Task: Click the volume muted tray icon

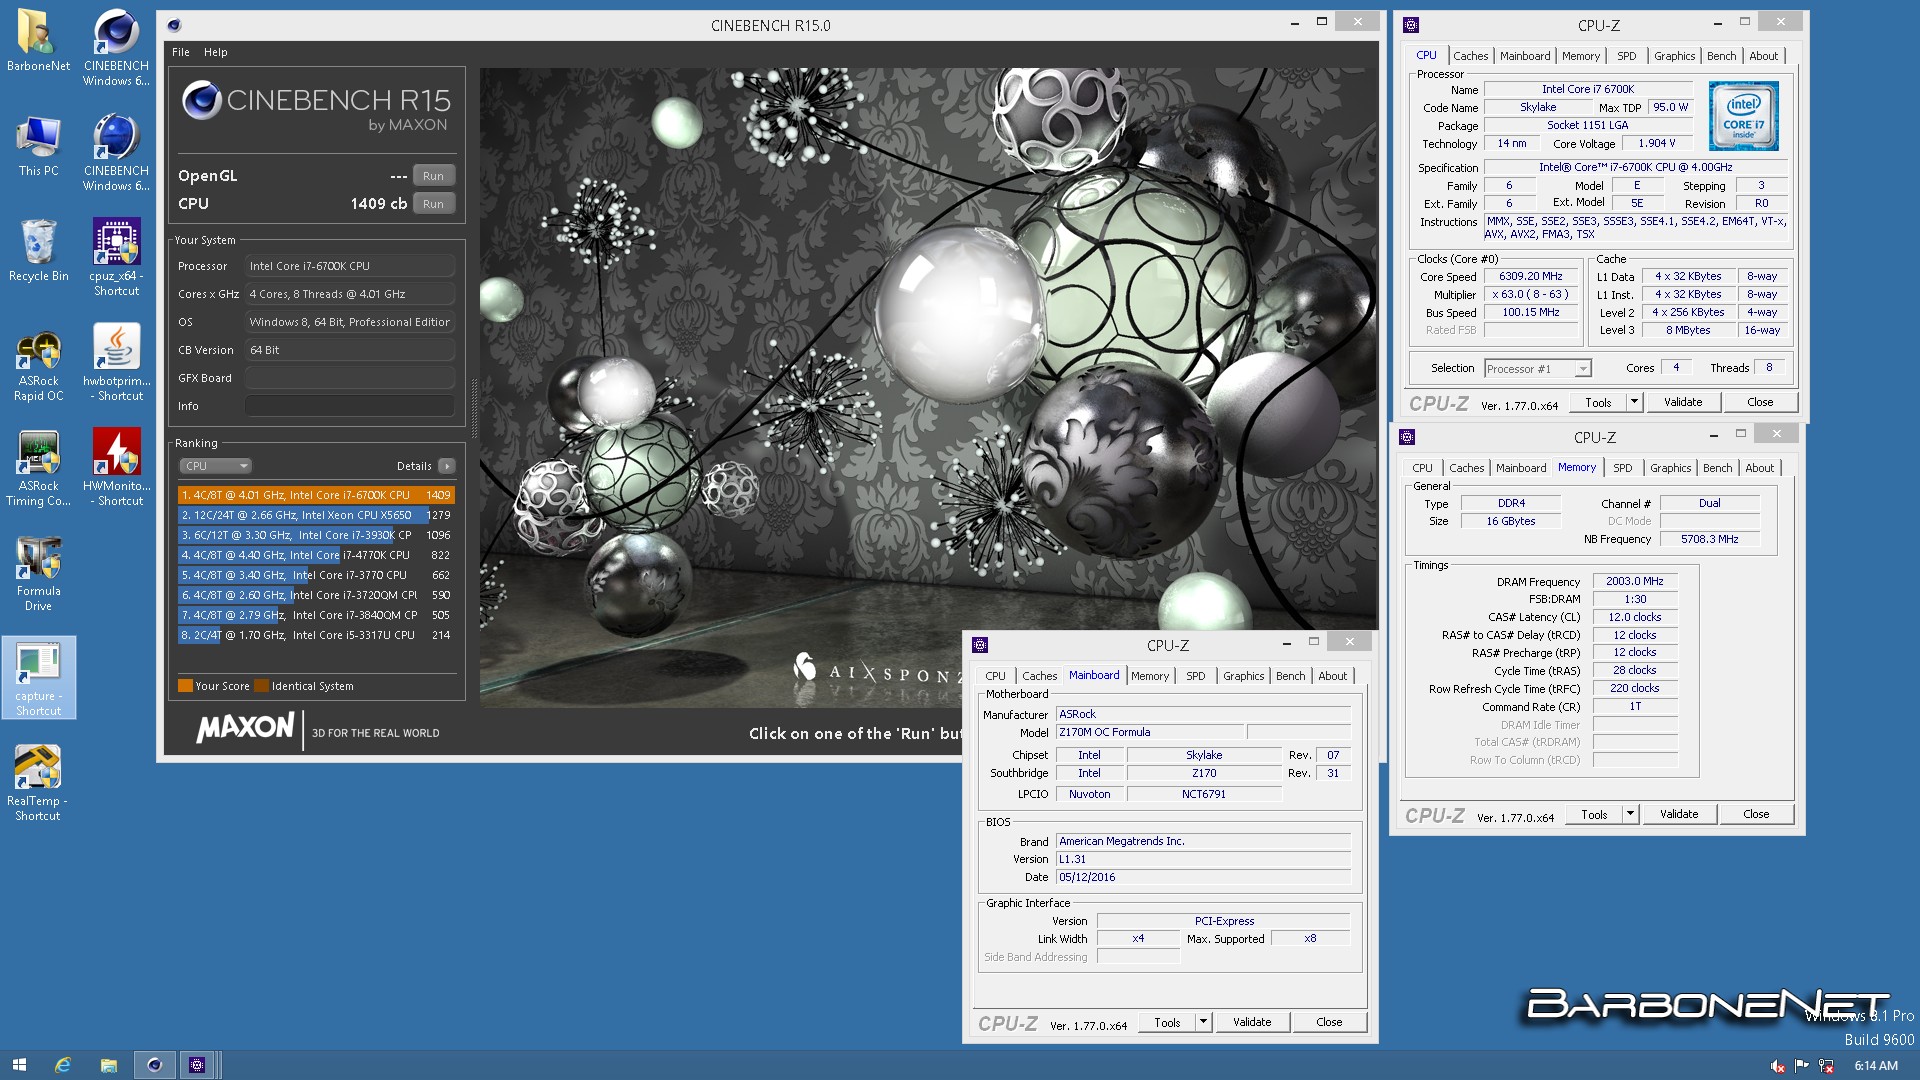Action: [1778, 1066]
